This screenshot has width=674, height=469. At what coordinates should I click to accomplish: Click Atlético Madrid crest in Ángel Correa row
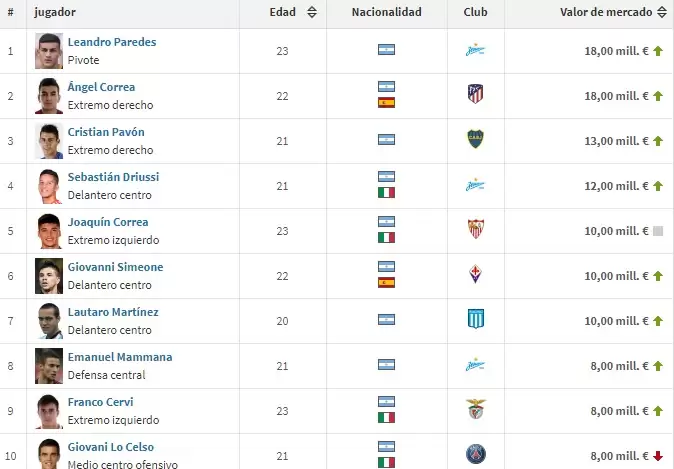[476, 95]
